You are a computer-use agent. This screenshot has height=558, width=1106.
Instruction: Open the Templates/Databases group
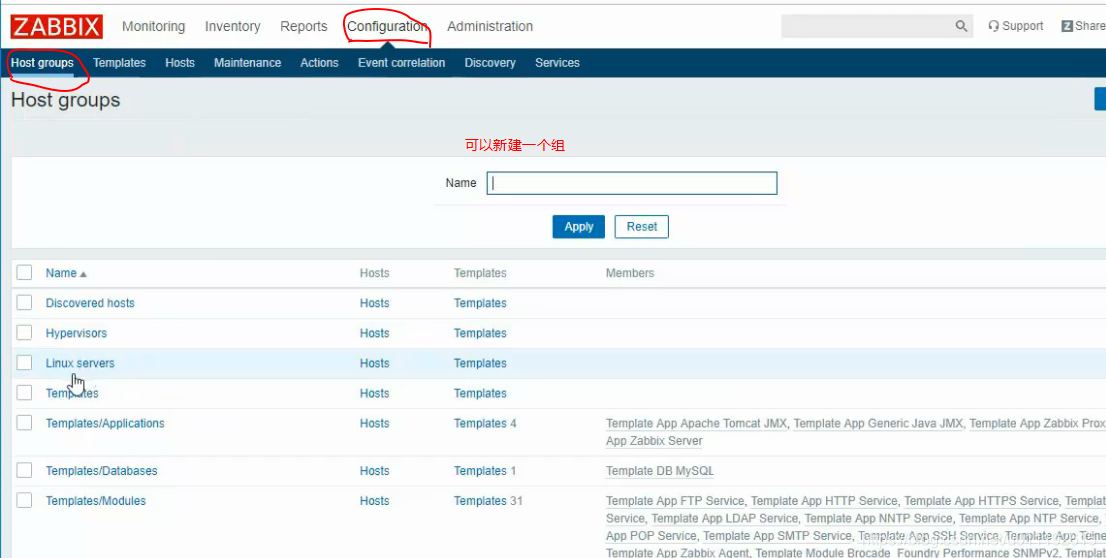[x=102, y=471]
